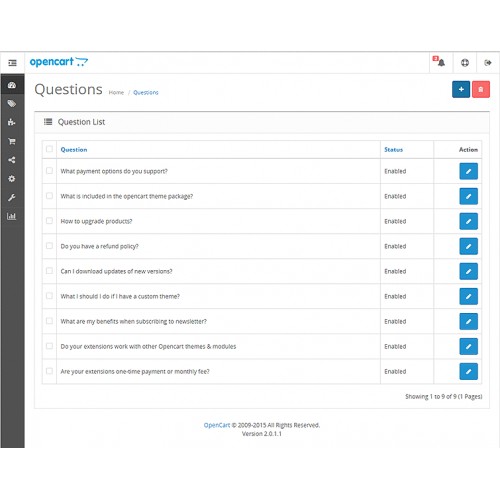Open the System gear icon in sidebar
The width and height of the screenshot is (500, 500).
[12, 179]
